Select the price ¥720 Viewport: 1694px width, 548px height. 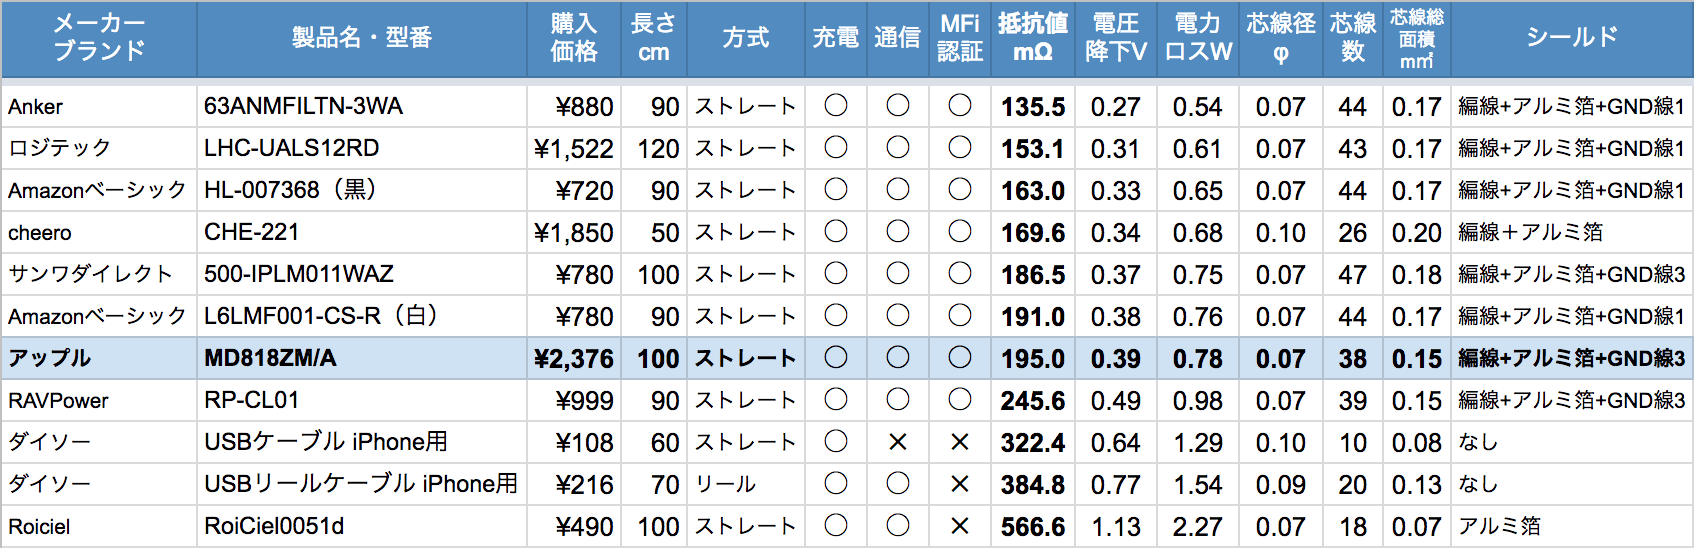(584, 191)
